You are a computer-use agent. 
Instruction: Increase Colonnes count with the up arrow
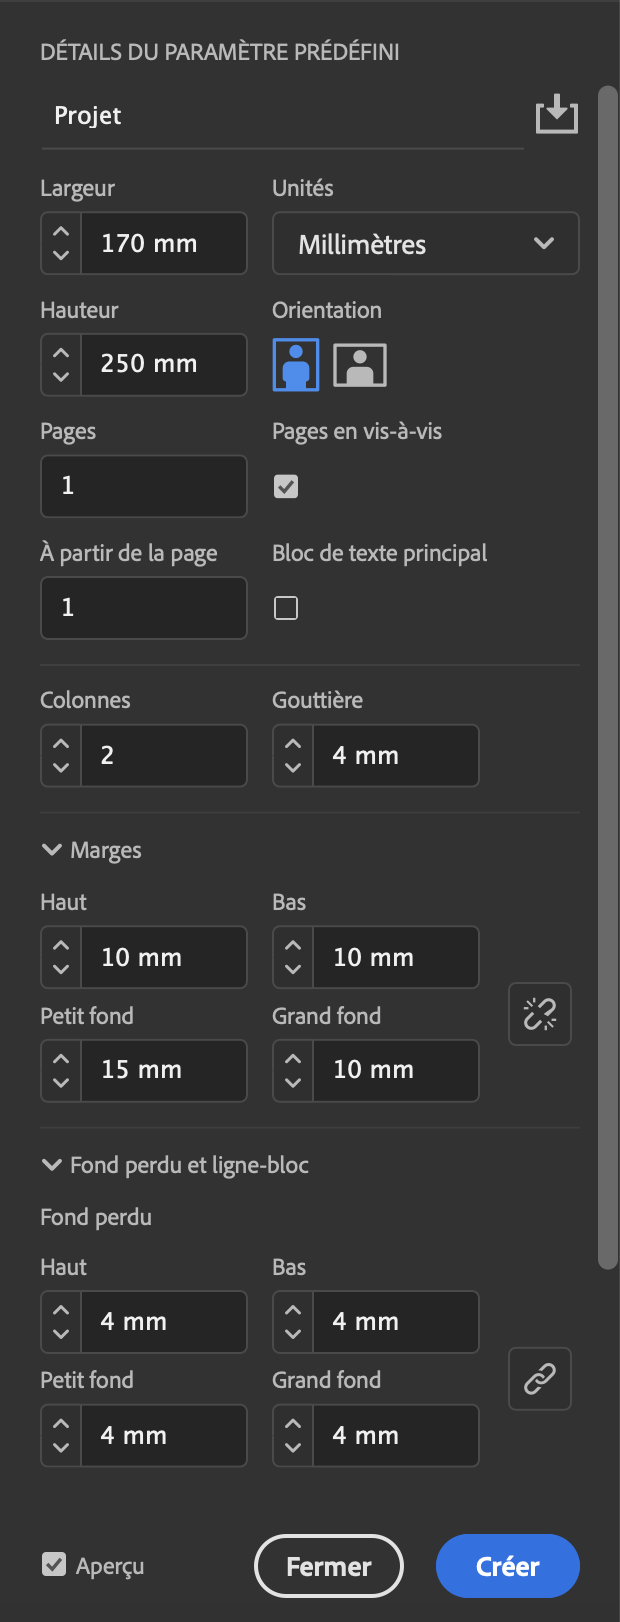(61, 744)
